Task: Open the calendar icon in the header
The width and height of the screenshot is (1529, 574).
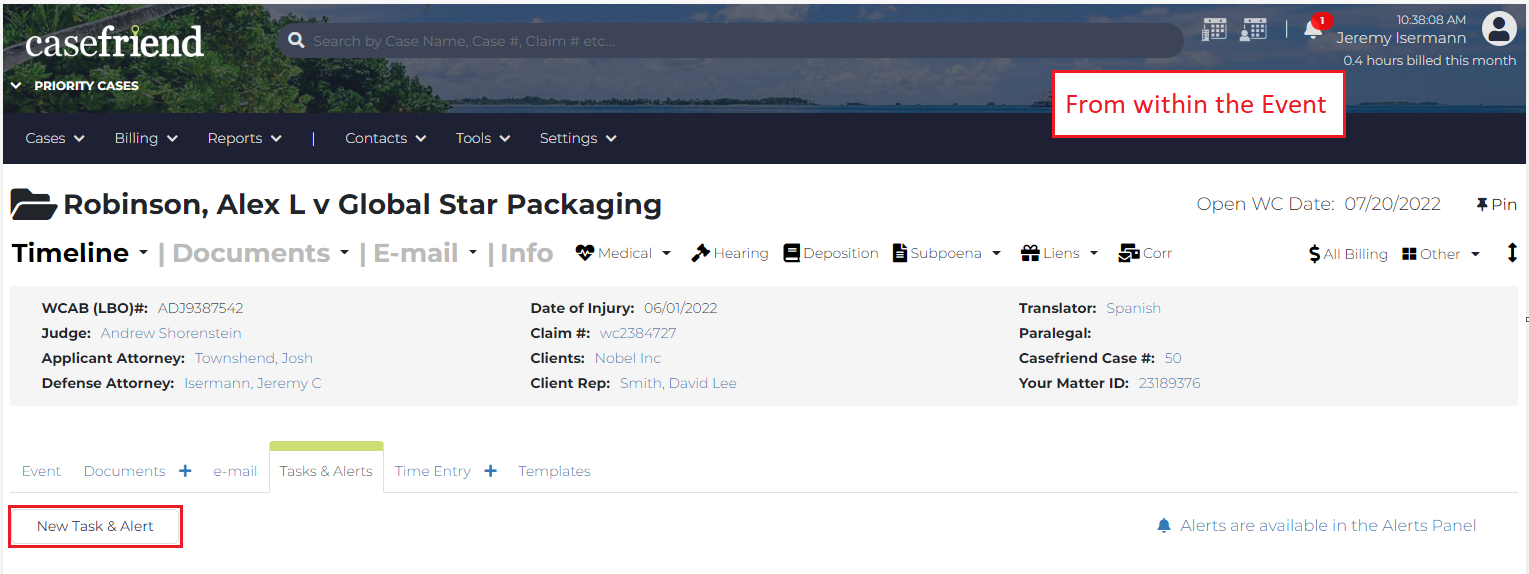Action: click(1214, 29)
